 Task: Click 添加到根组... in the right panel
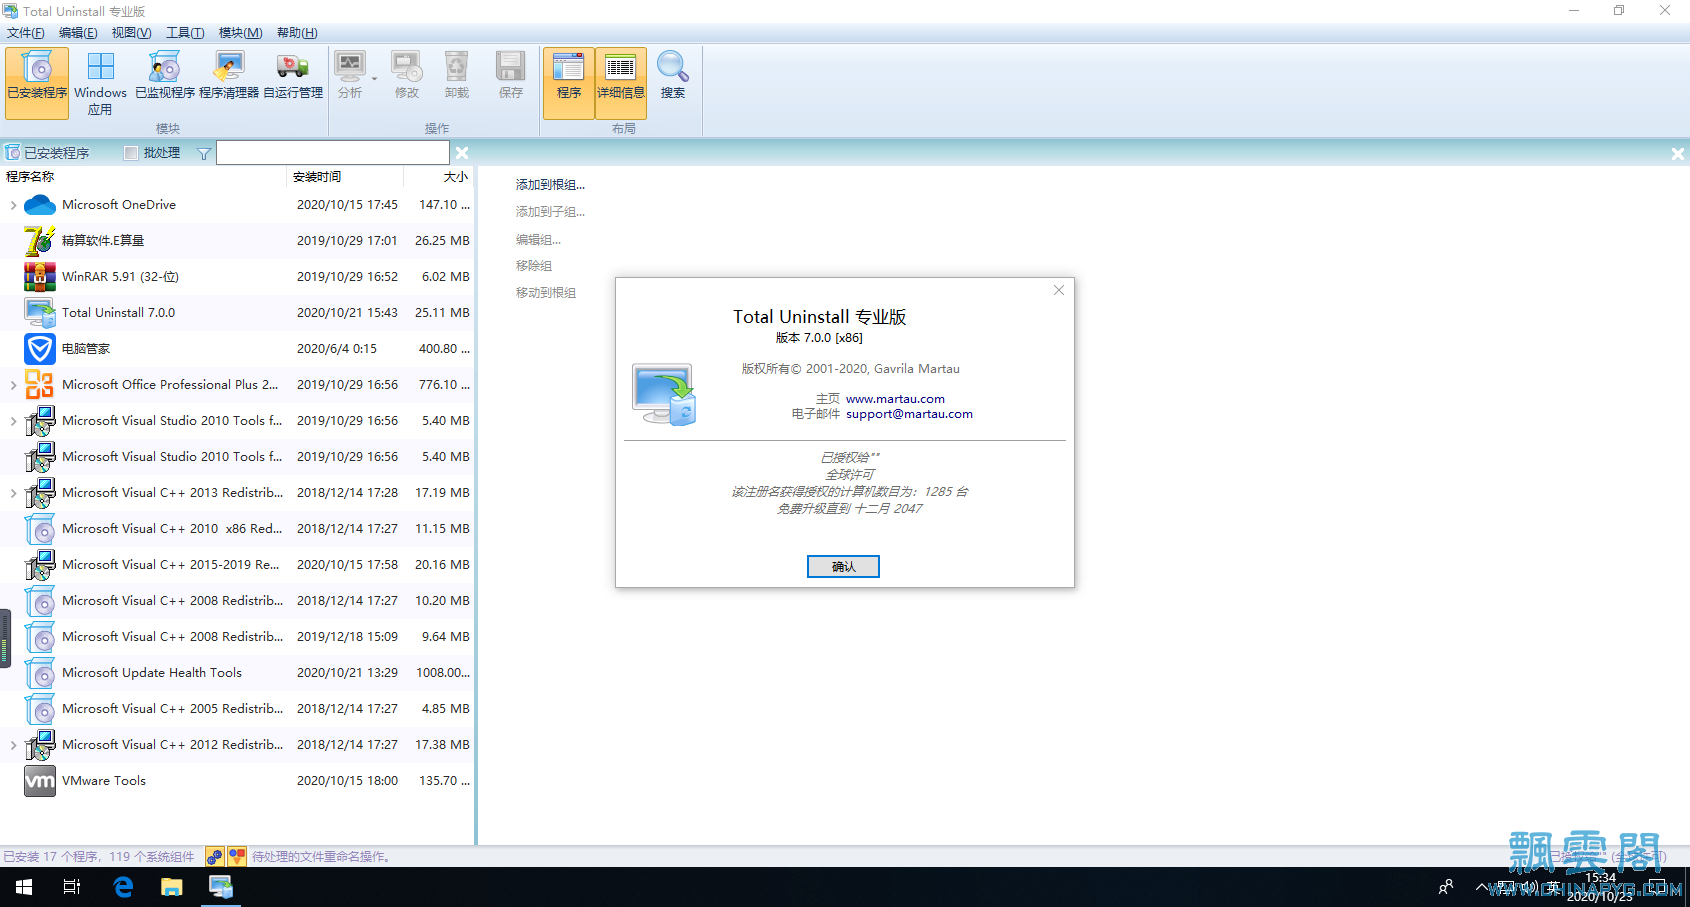pyautogui.click(x=550, y=185)
